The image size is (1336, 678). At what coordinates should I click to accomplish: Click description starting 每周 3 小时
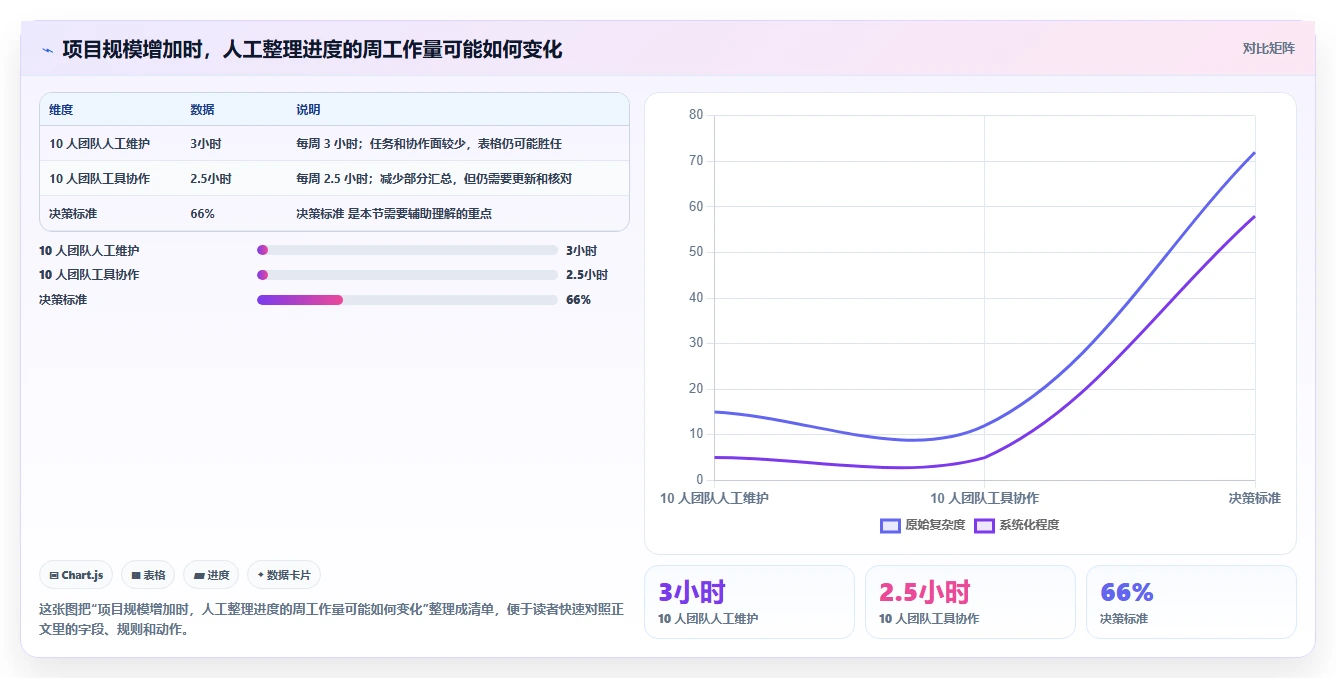click(429, 144)
